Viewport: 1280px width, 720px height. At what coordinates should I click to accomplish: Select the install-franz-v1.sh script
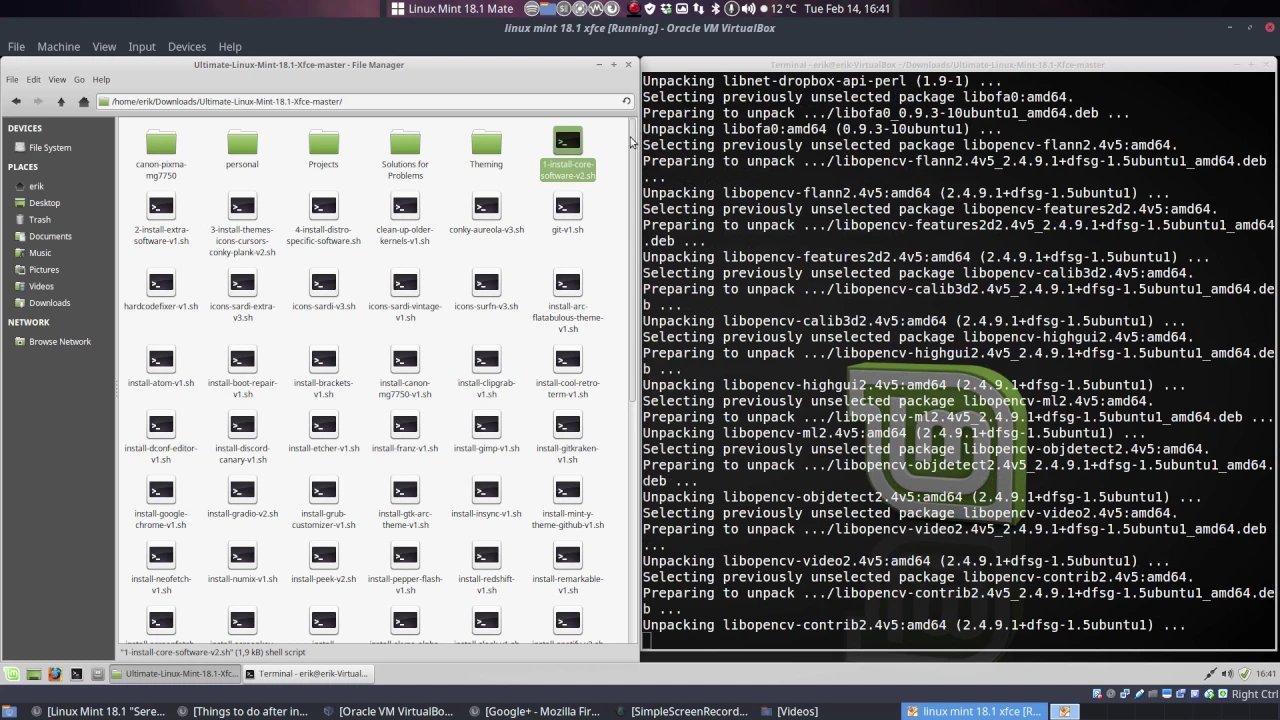pos(405,433)
